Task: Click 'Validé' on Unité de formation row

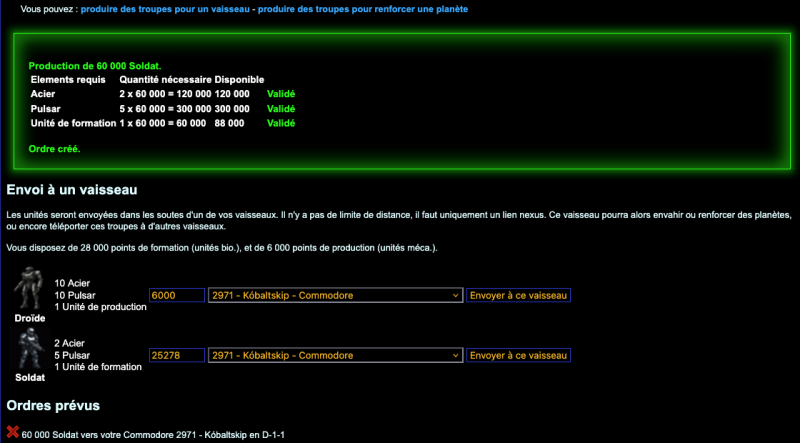Action: coord(281,123)
